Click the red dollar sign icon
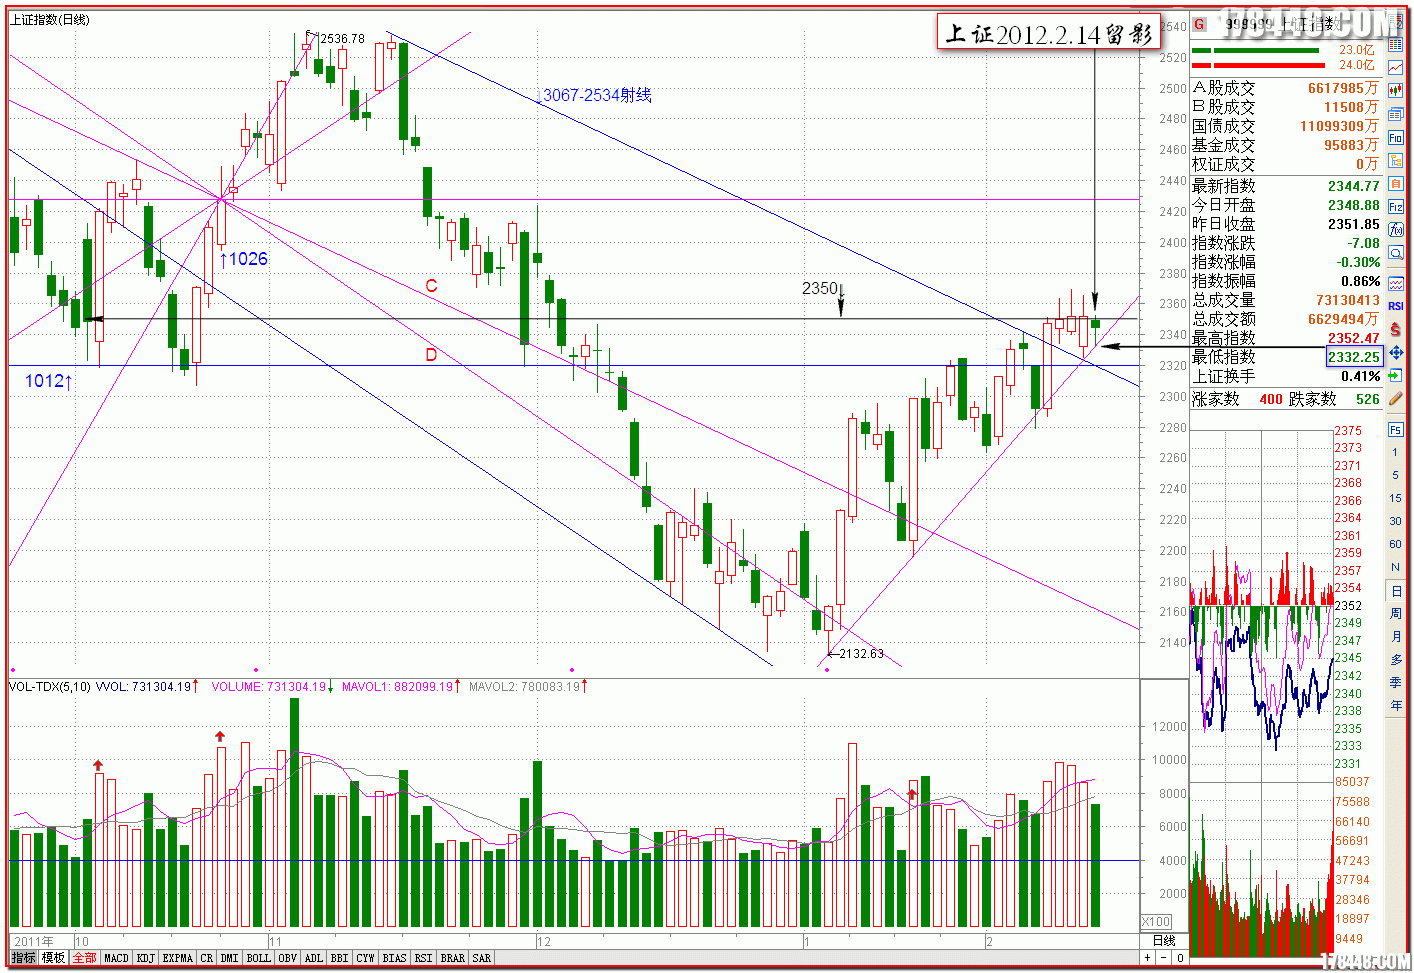 (1396, 329)
